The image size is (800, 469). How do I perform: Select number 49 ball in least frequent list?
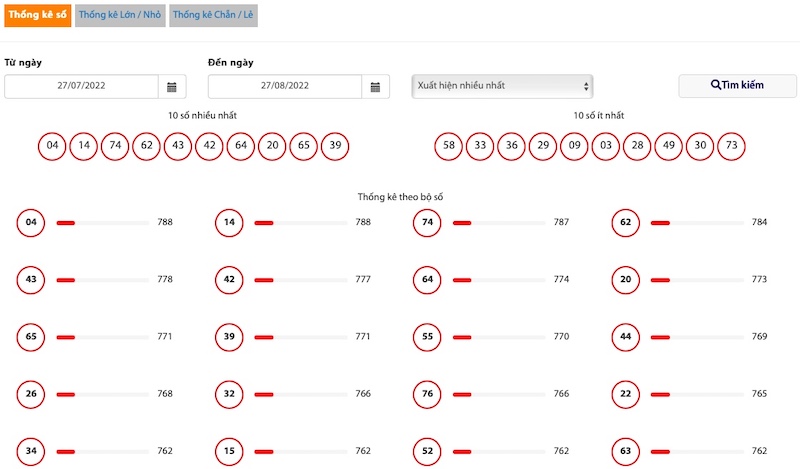[x=668, y=146]
